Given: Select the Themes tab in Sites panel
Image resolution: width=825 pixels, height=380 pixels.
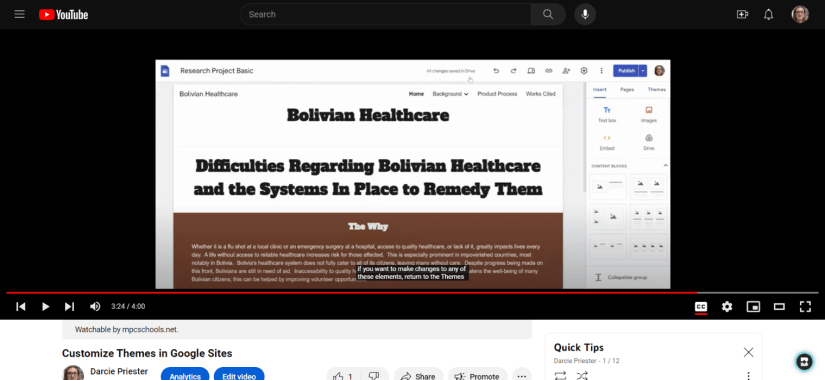Looking at the screenshot, I should pos(657,89).
